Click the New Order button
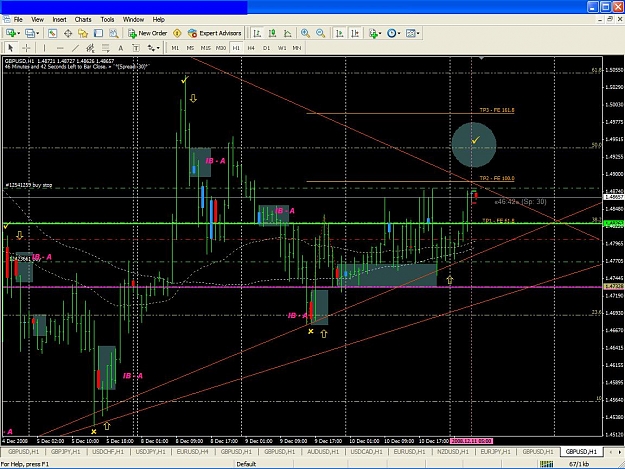The width and height of the screenshot is (625, 469). [x=147, y=33]
